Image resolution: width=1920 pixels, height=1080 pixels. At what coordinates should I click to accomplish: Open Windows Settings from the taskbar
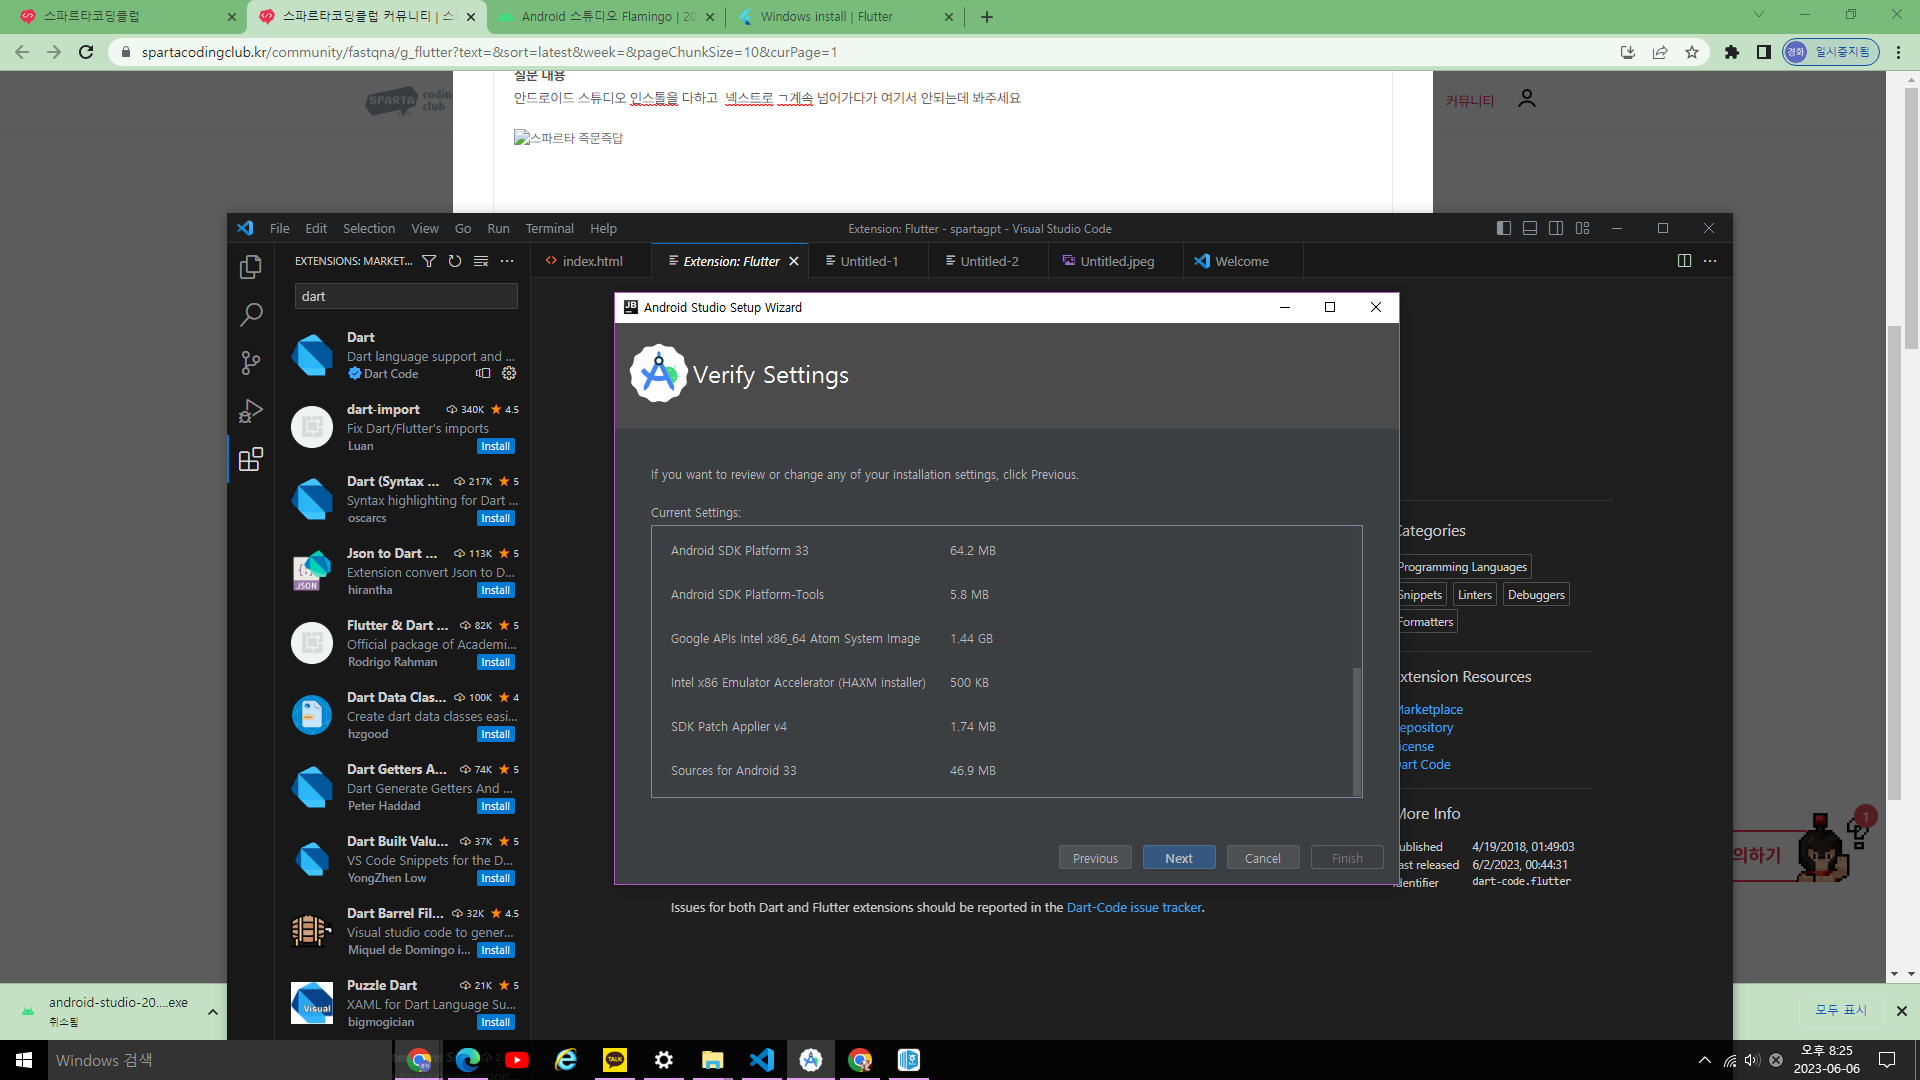click(x=664, y=1060)
